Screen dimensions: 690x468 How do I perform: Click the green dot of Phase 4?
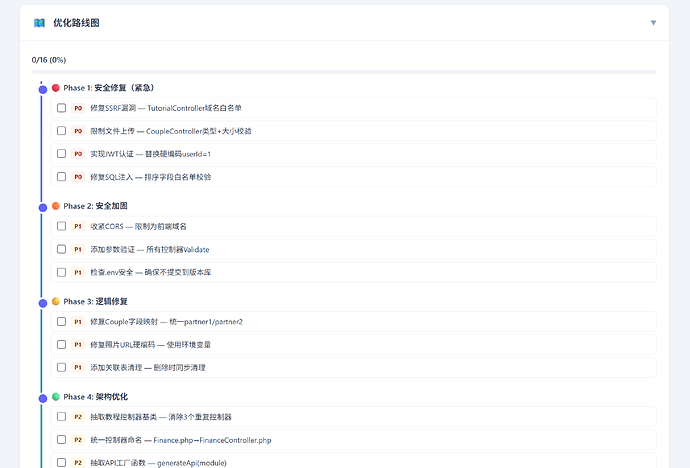tap(55, 397)
